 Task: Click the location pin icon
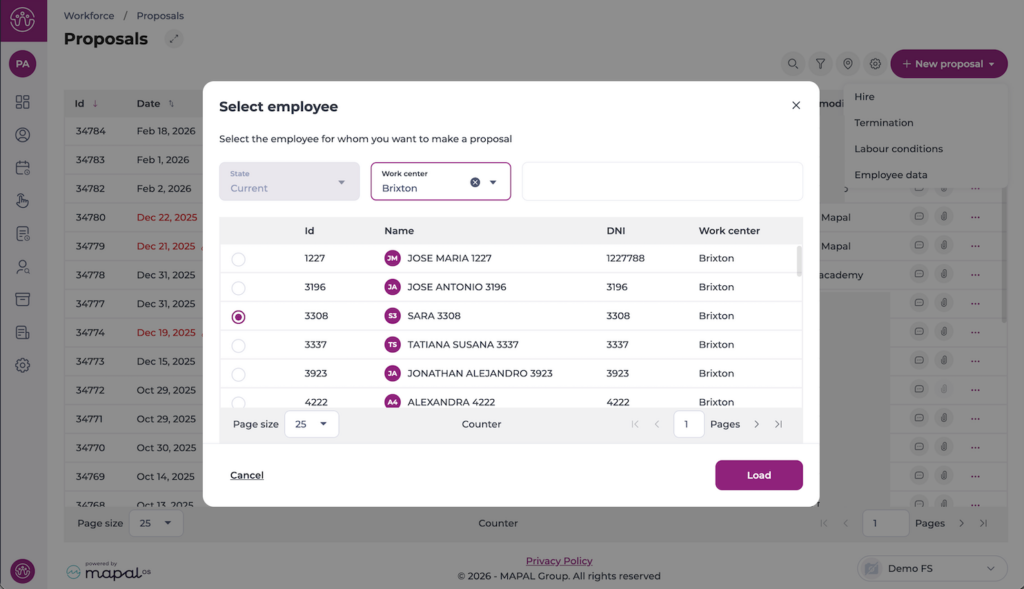[848, 64]
